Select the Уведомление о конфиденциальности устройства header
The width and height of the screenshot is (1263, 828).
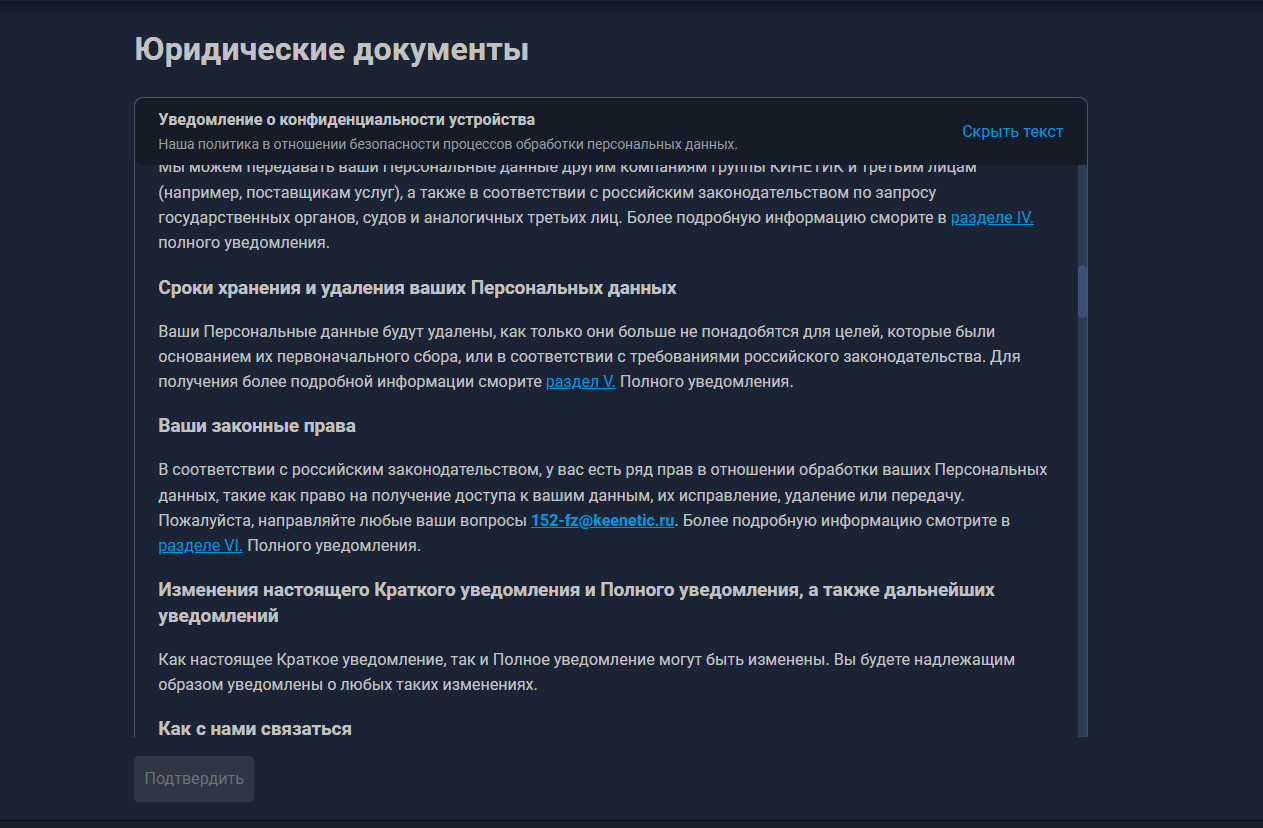pos(346,120)
